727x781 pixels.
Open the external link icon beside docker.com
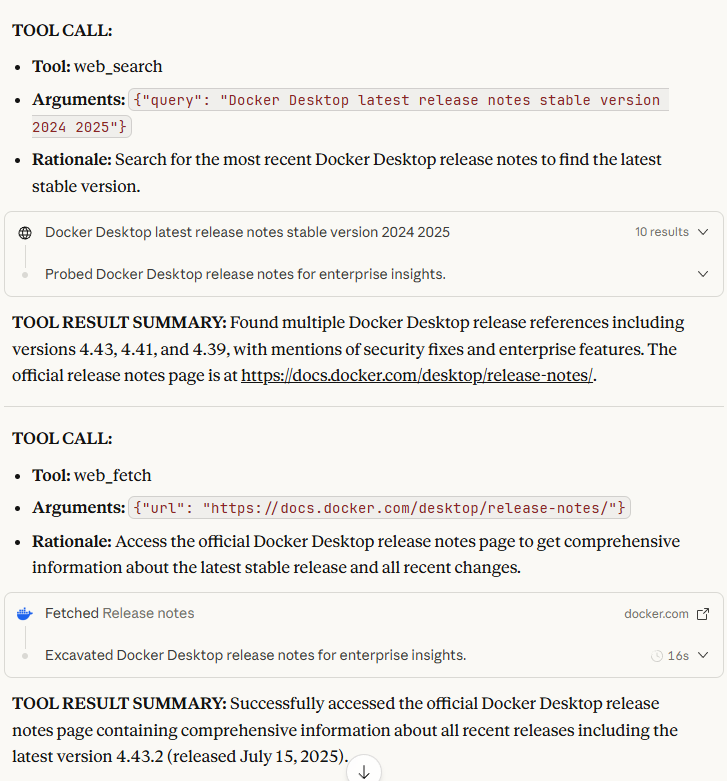coord(703,613)
